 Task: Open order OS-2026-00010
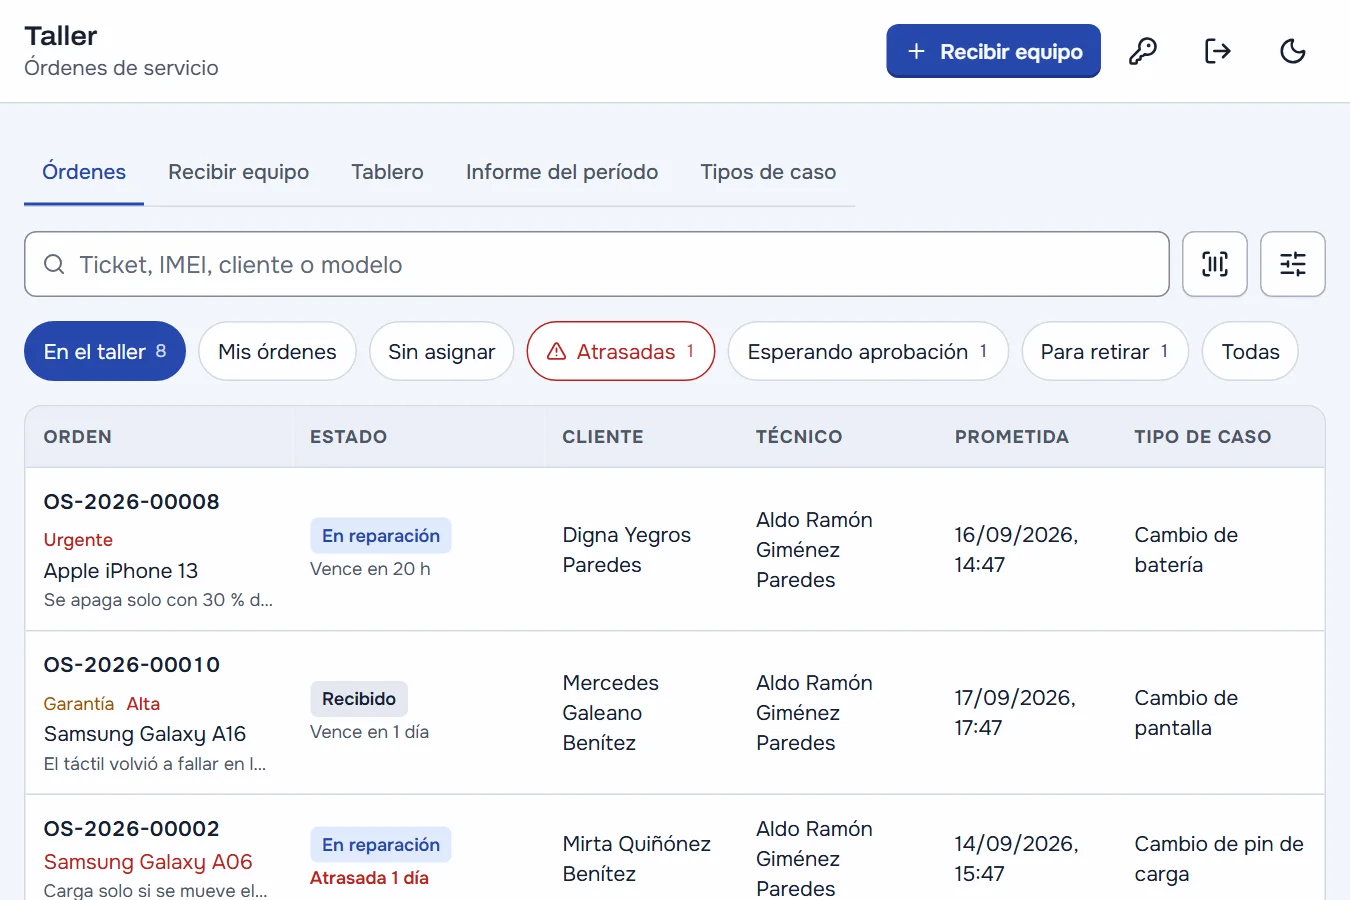pos(132,665)
